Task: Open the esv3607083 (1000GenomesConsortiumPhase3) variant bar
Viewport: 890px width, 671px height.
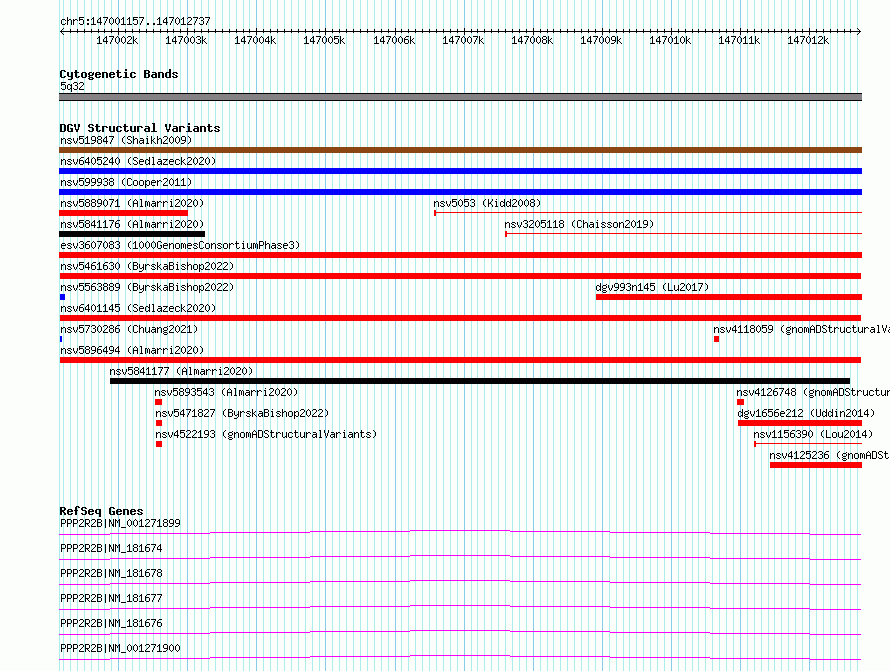Action: point(460,255)
